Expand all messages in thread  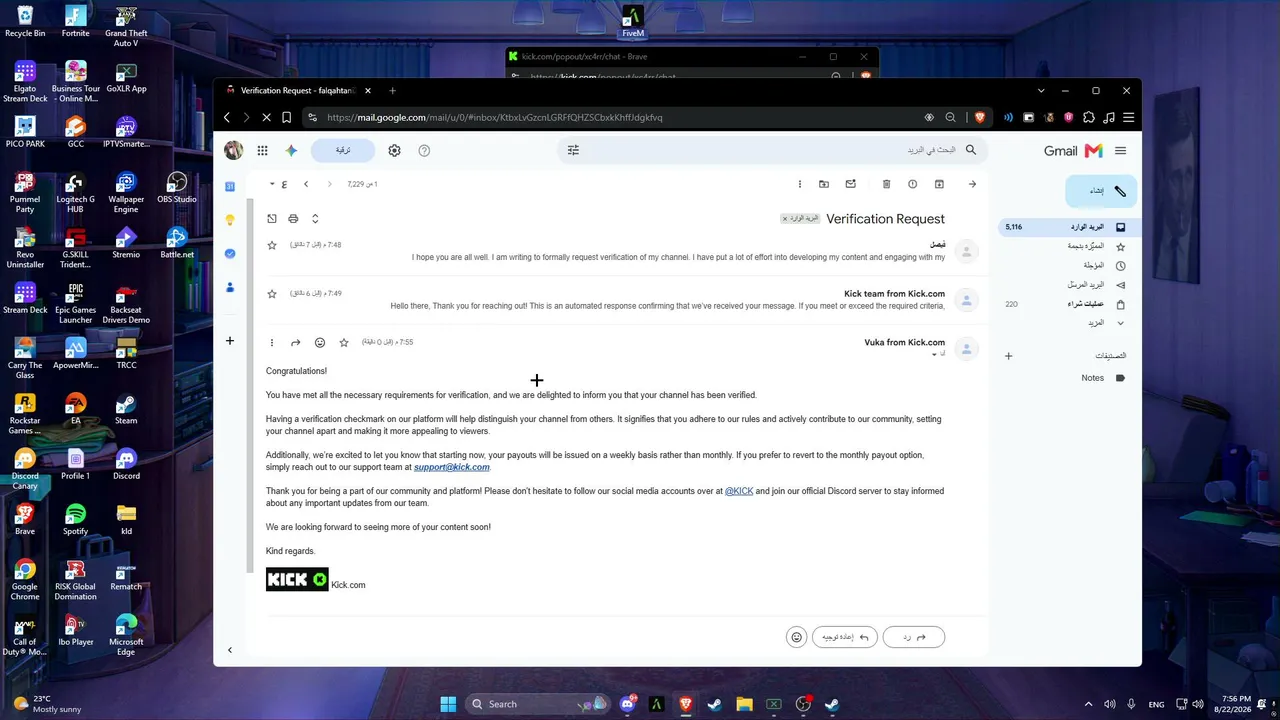click(x=315, y=218)
